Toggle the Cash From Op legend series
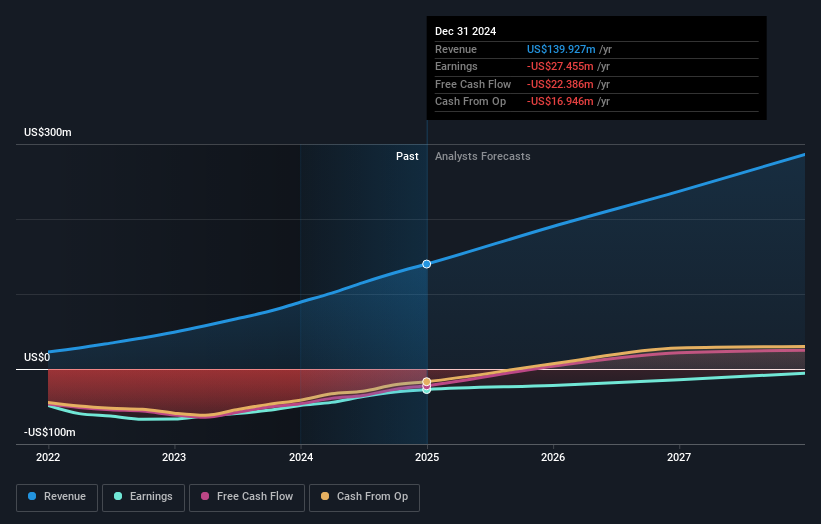The width and height of the screenshot is (821, 524). click(x=364, y=497)
